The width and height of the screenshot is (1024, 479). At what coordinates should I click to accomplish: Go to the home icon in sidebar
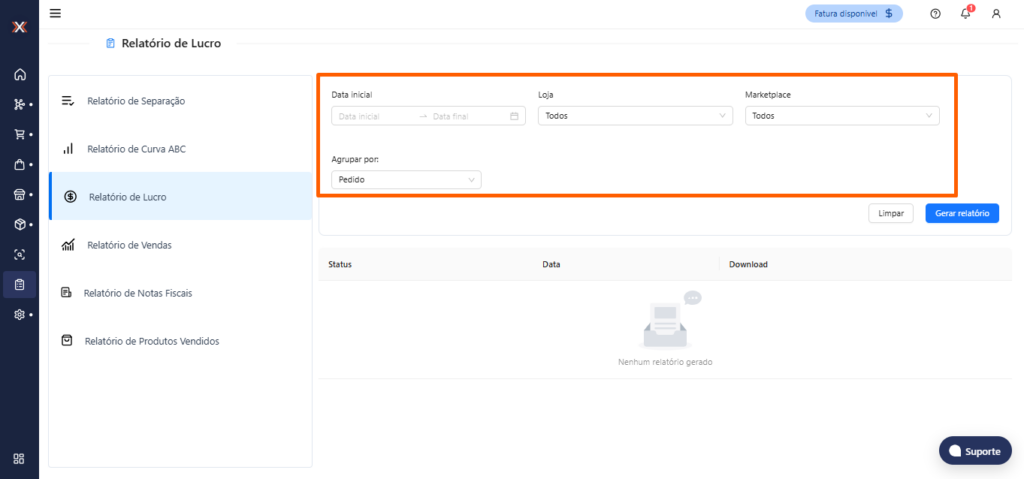(19, 75)
